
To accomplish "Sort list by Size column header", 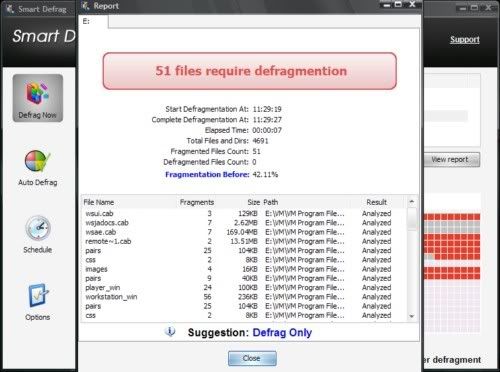I will [253, 202].
